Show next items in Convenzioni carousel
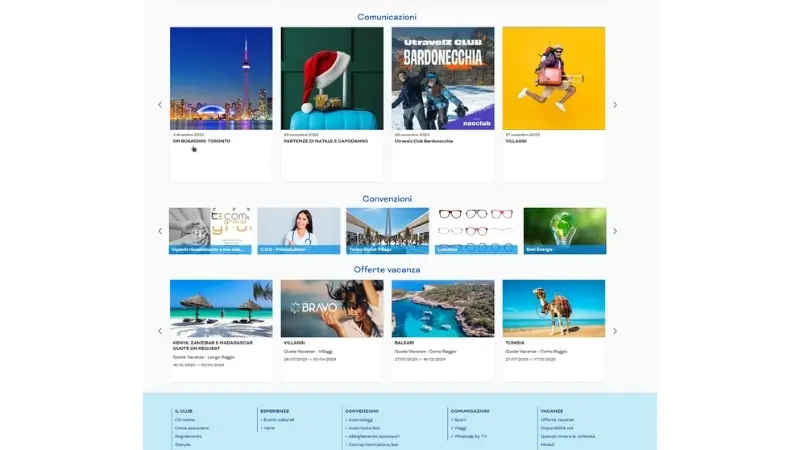The height and width of the screenshot is (450, 800). click(x=615, y=231)
